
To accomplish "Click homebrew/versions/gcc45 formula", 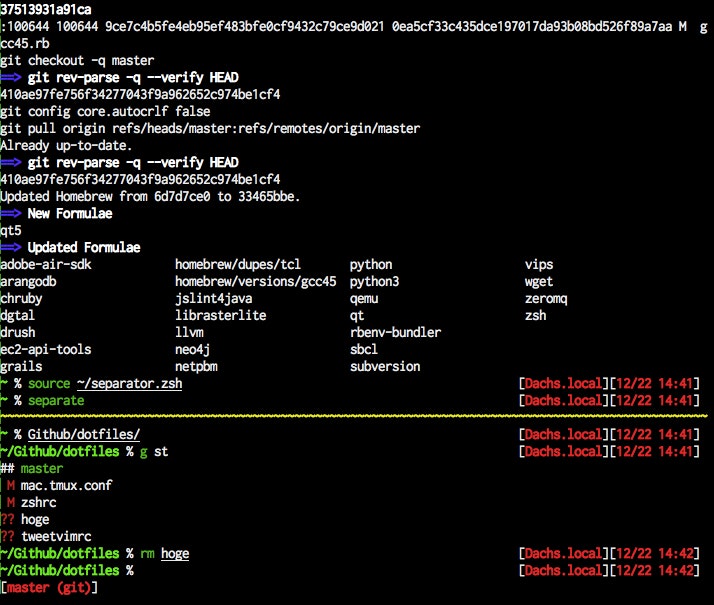I will point(255,282).
